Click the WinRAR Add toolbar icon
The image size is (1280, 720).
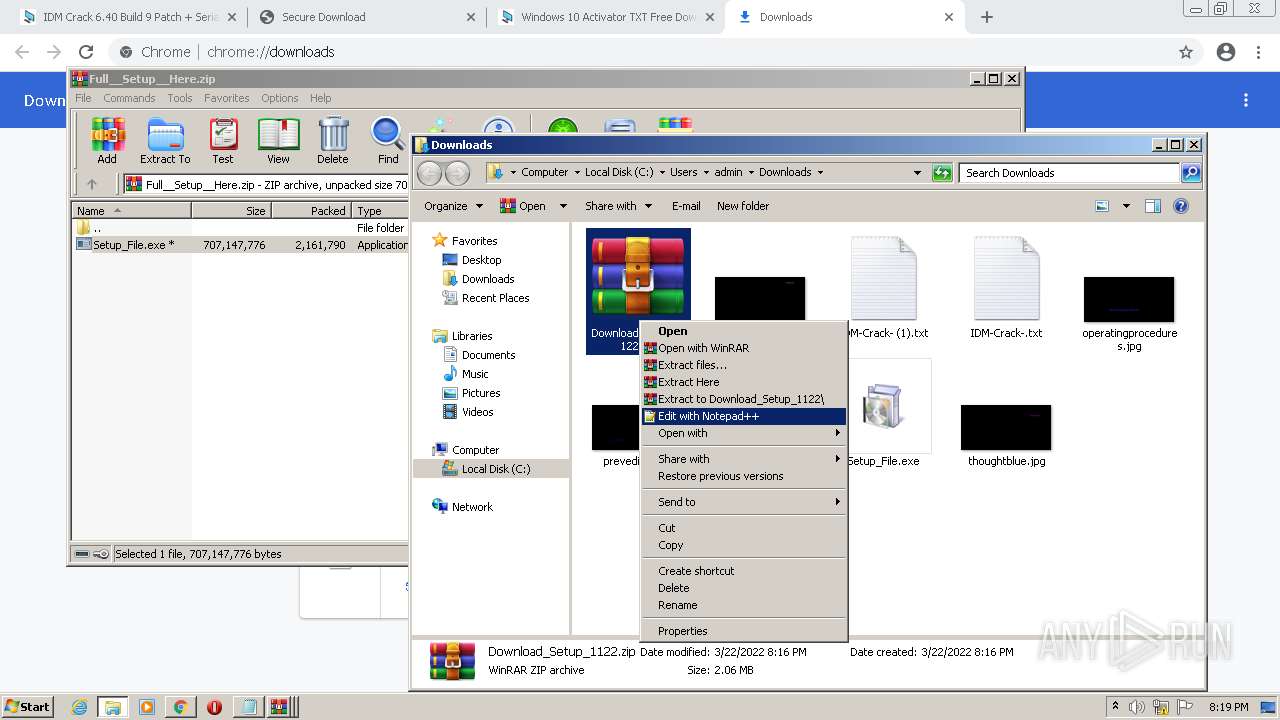point(107,140)
